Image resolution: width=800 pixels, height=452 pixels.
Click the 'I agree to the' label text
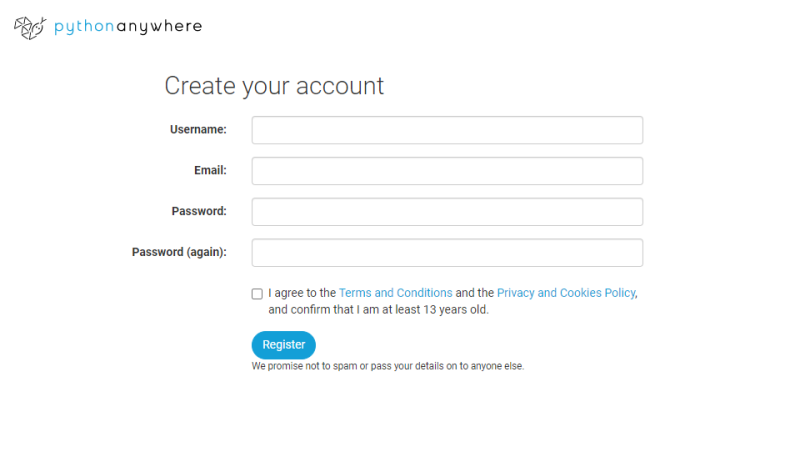click(302, 293)
